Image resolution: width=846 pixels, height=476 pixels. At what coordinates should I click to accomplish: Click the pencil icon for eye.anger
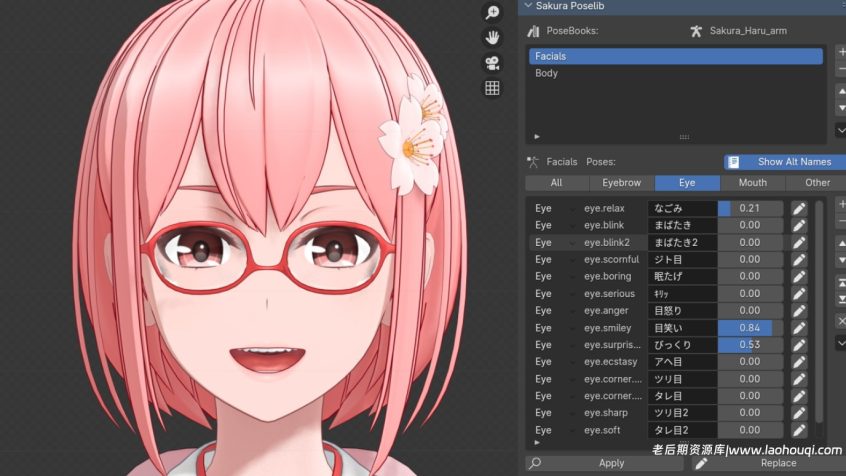tap(799, 311)
